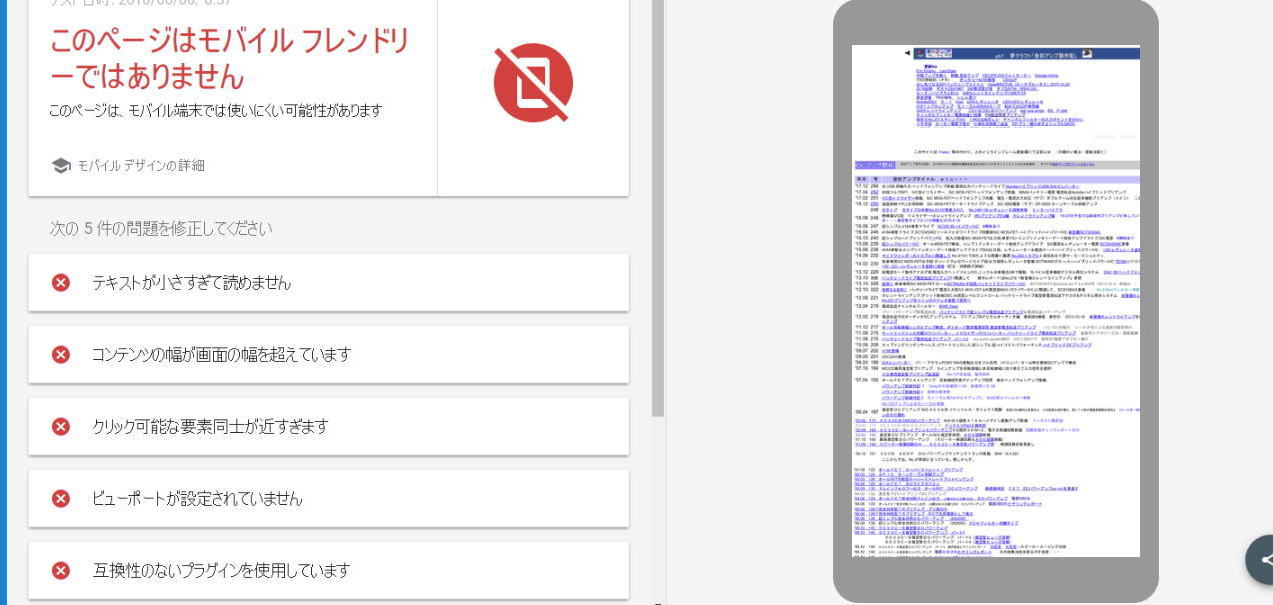Click the vertical scrollbar of results panel

coord(658,200)
